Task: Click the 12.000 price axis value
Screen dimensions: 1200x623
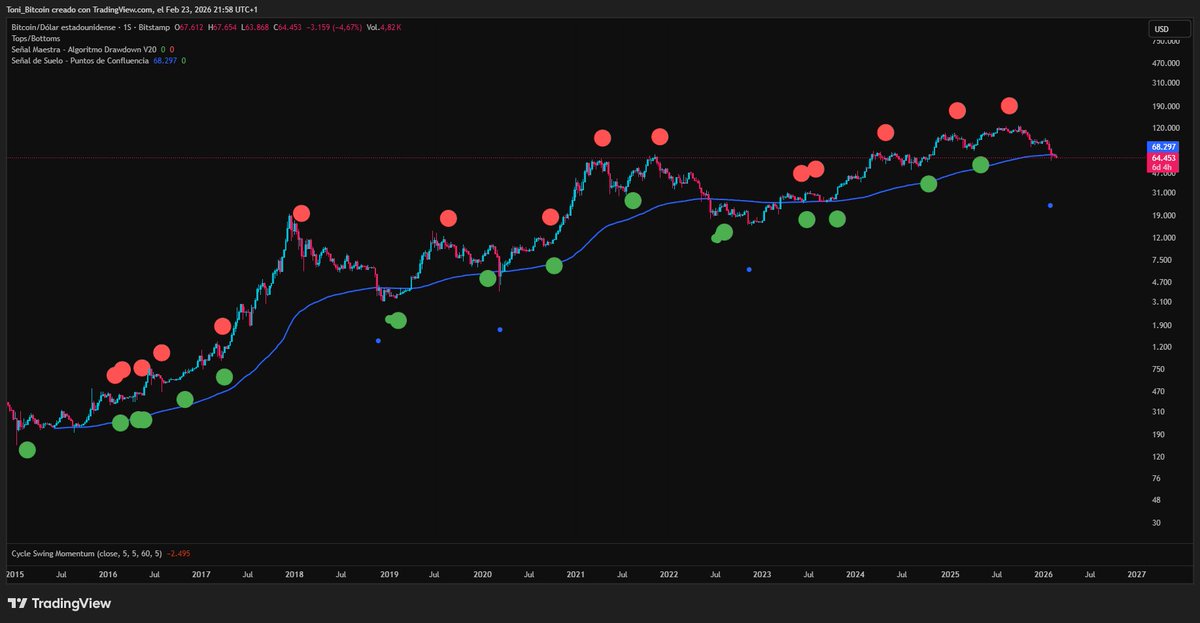Action: click(x=1162, y=237)
